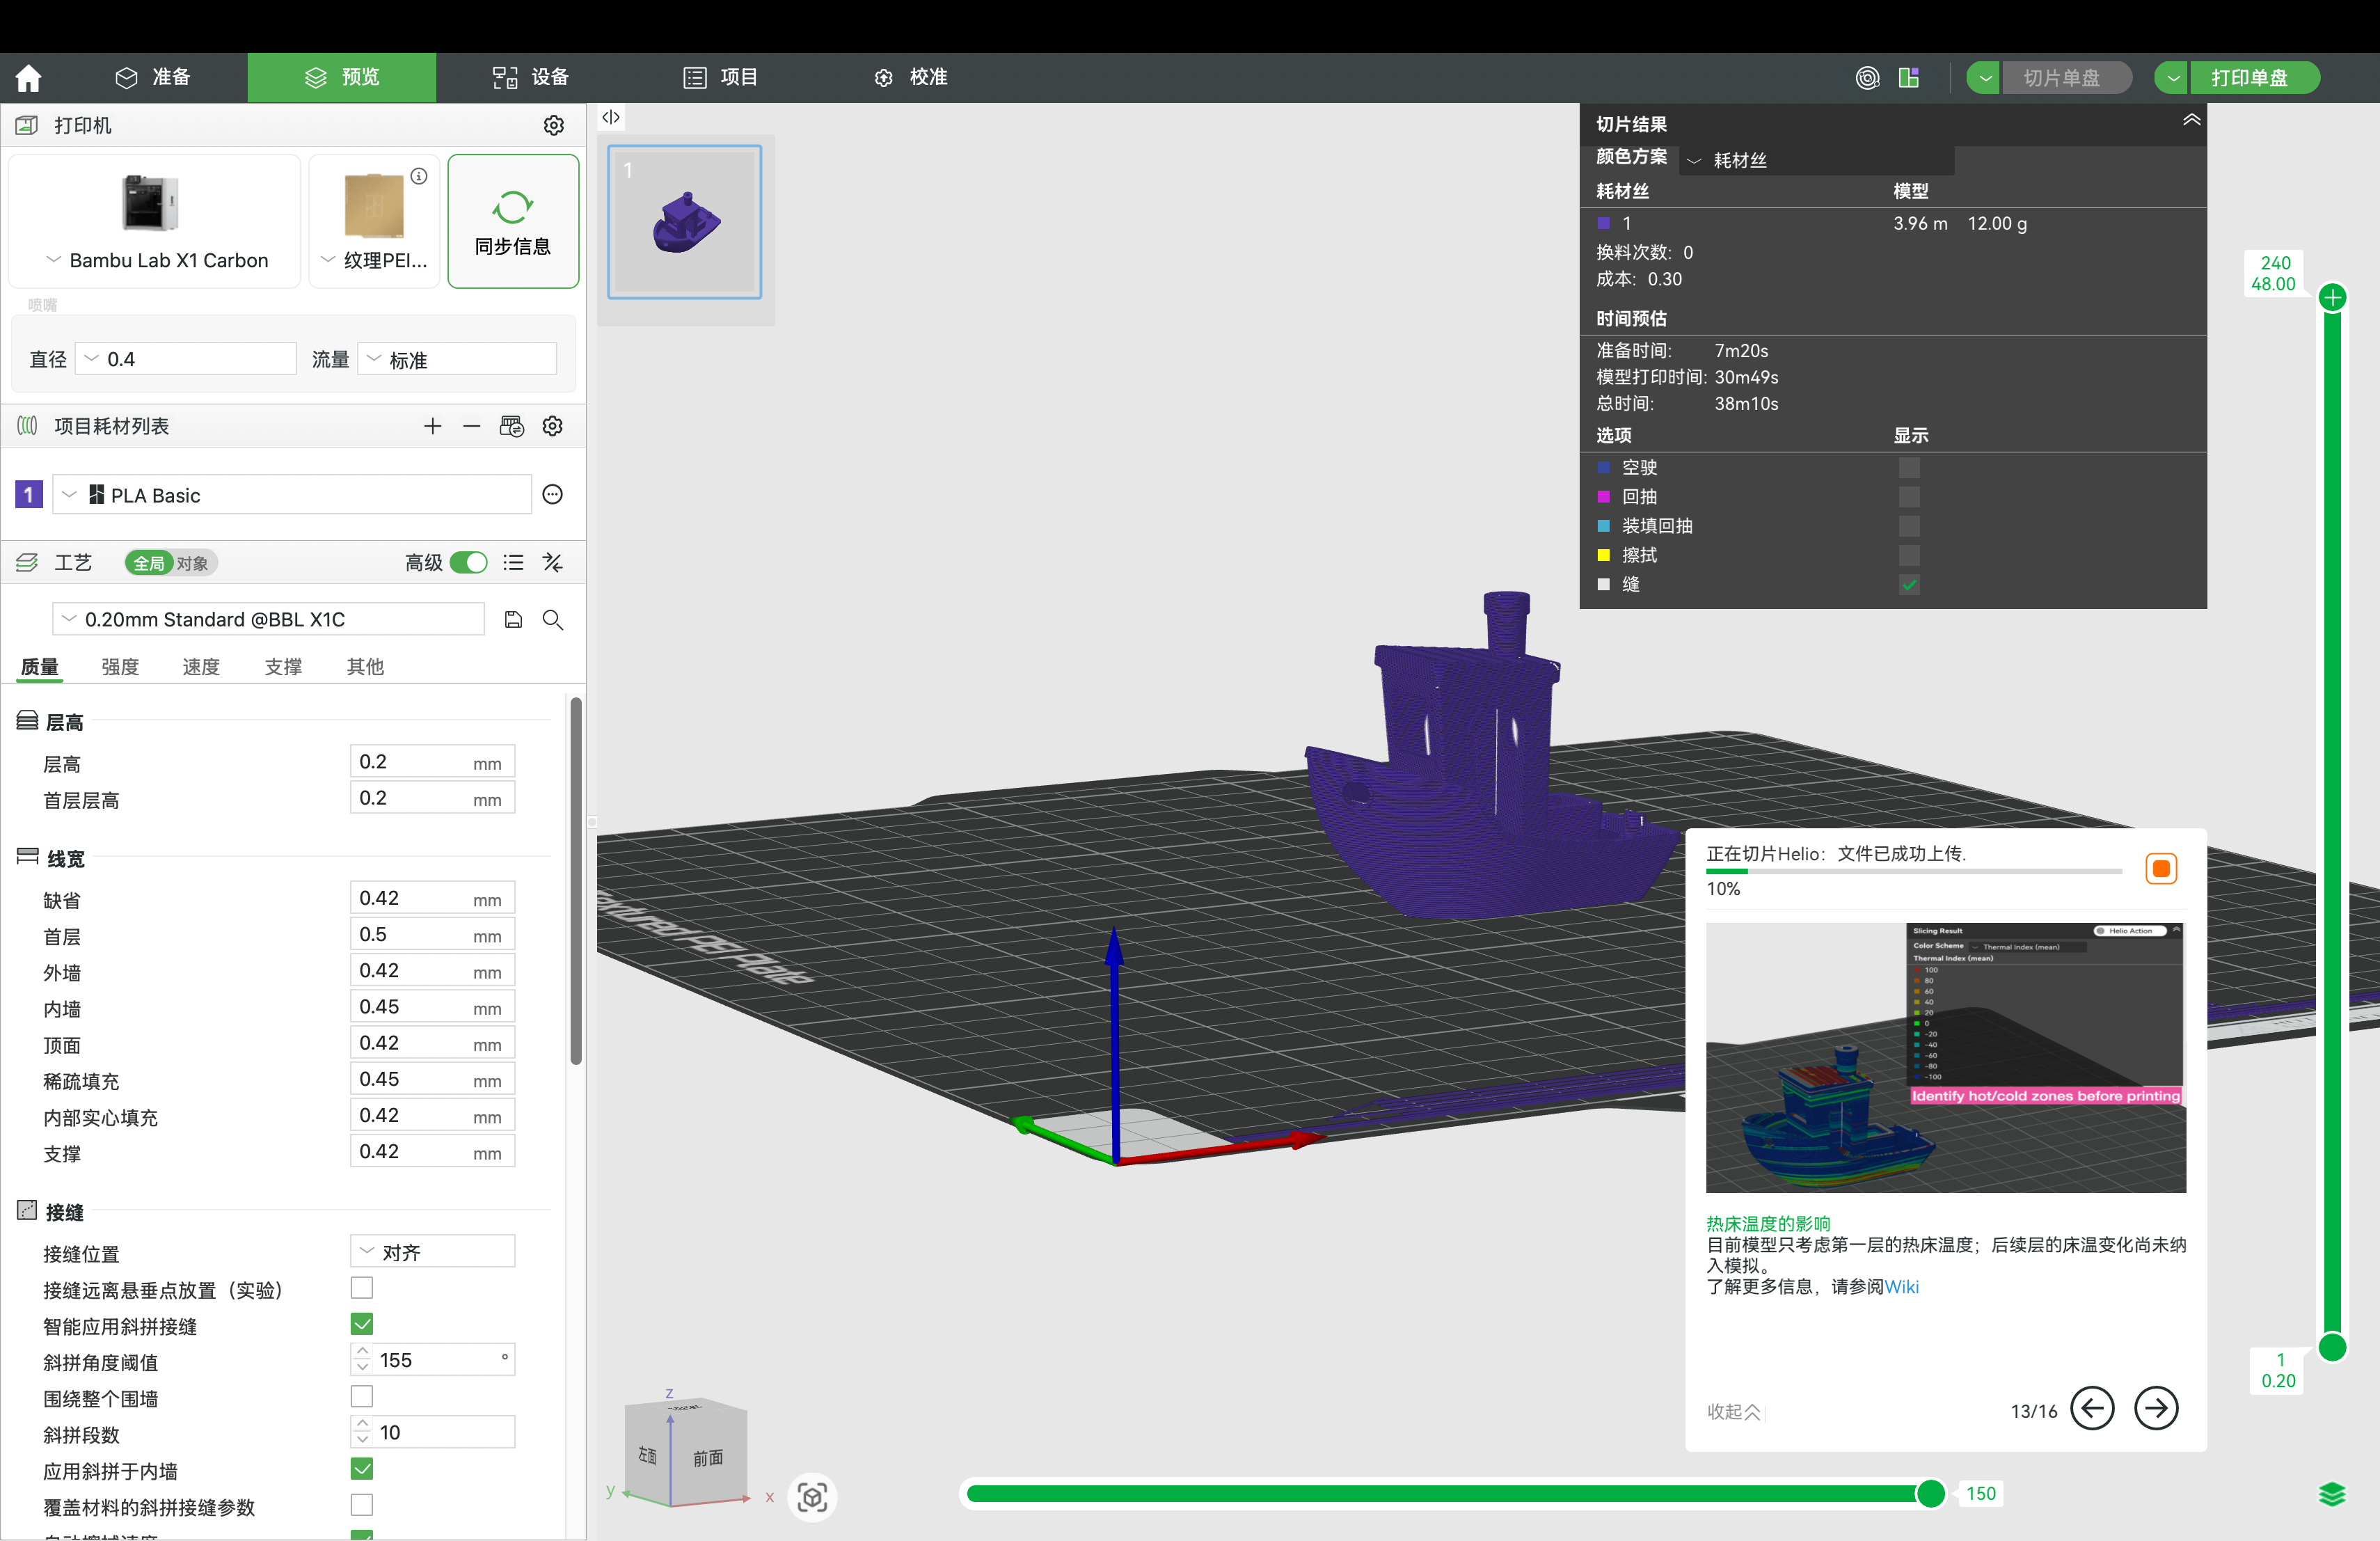Save the process preset with the disk icon
This screenshot has height=1541, width=2380.
513,620
